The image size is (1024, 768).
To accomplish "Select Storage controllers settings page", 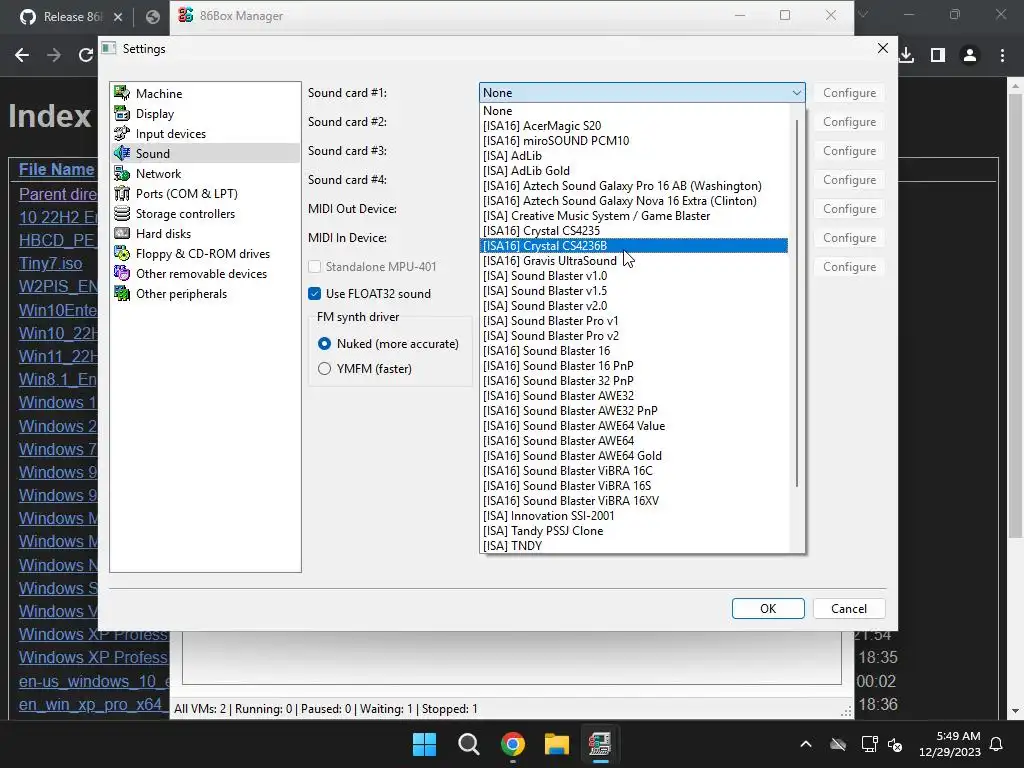I will pyautogui.click(x=185, y=214).
